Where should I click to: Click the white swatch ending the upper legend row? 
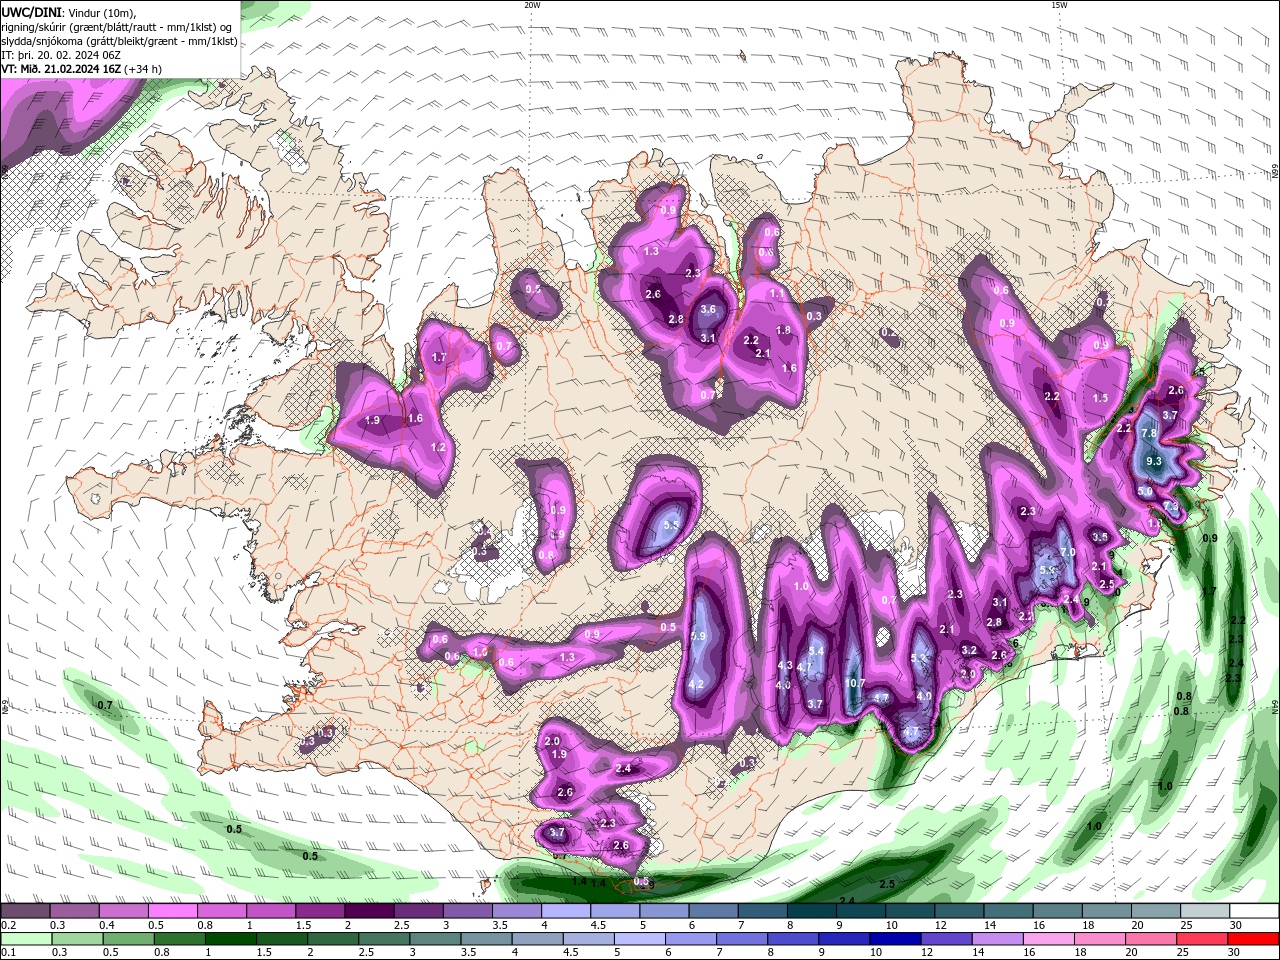point(1255,911)
